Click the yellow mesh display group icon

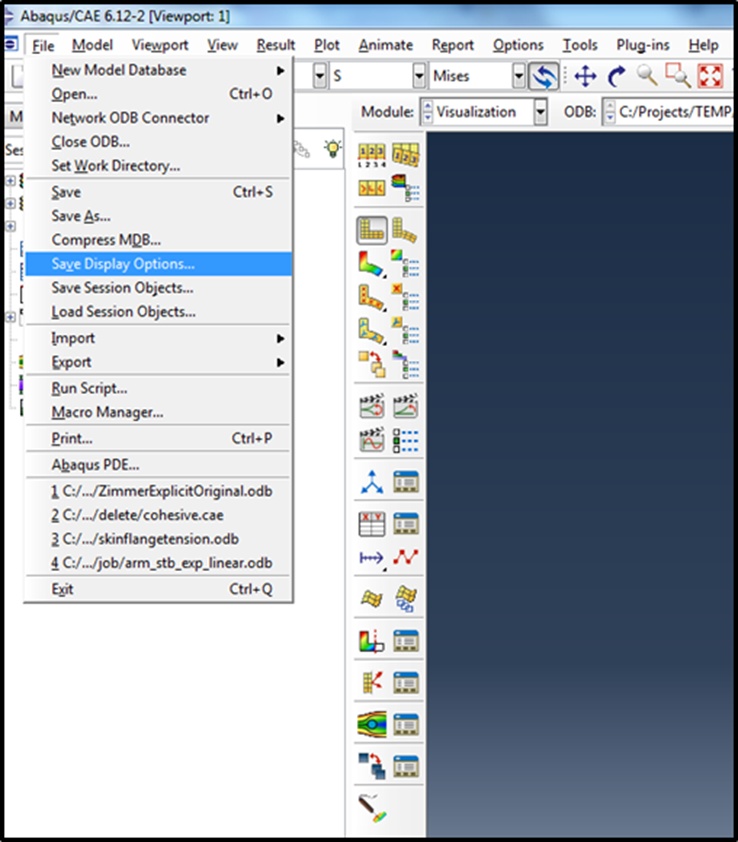pos(372,599)
